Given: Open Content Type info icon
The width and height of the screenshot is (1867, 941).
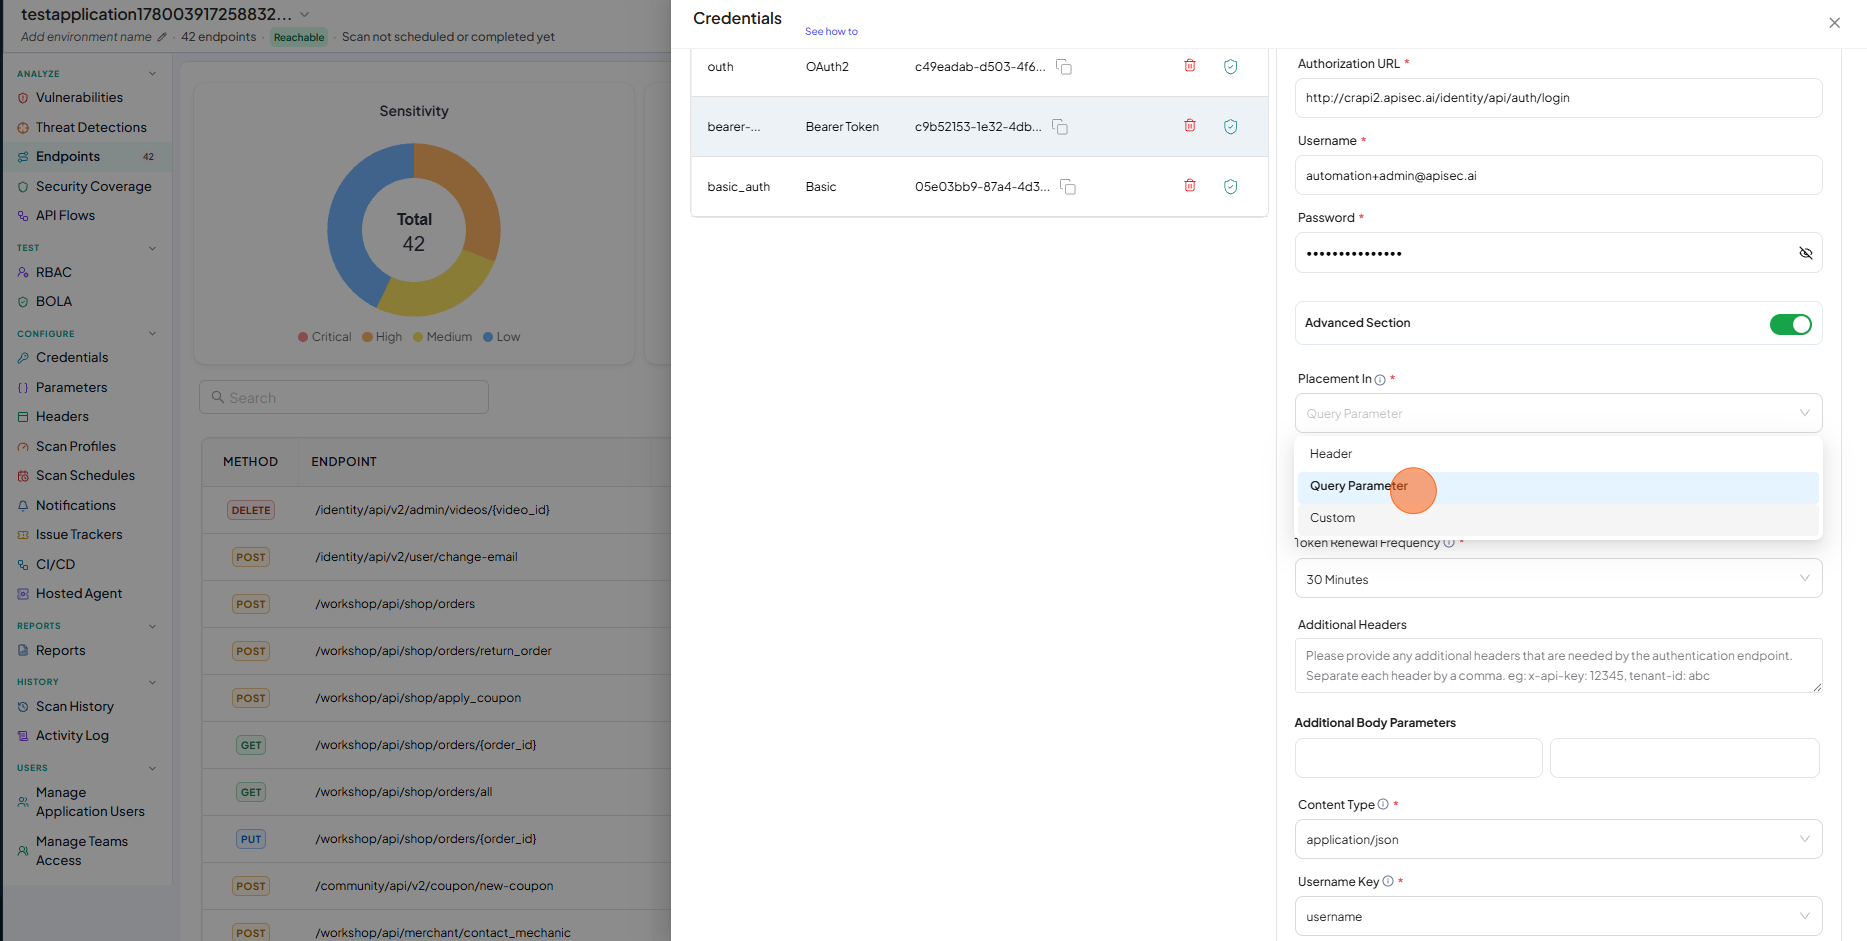Looking at the screenshot, I should pos(1383,804).
